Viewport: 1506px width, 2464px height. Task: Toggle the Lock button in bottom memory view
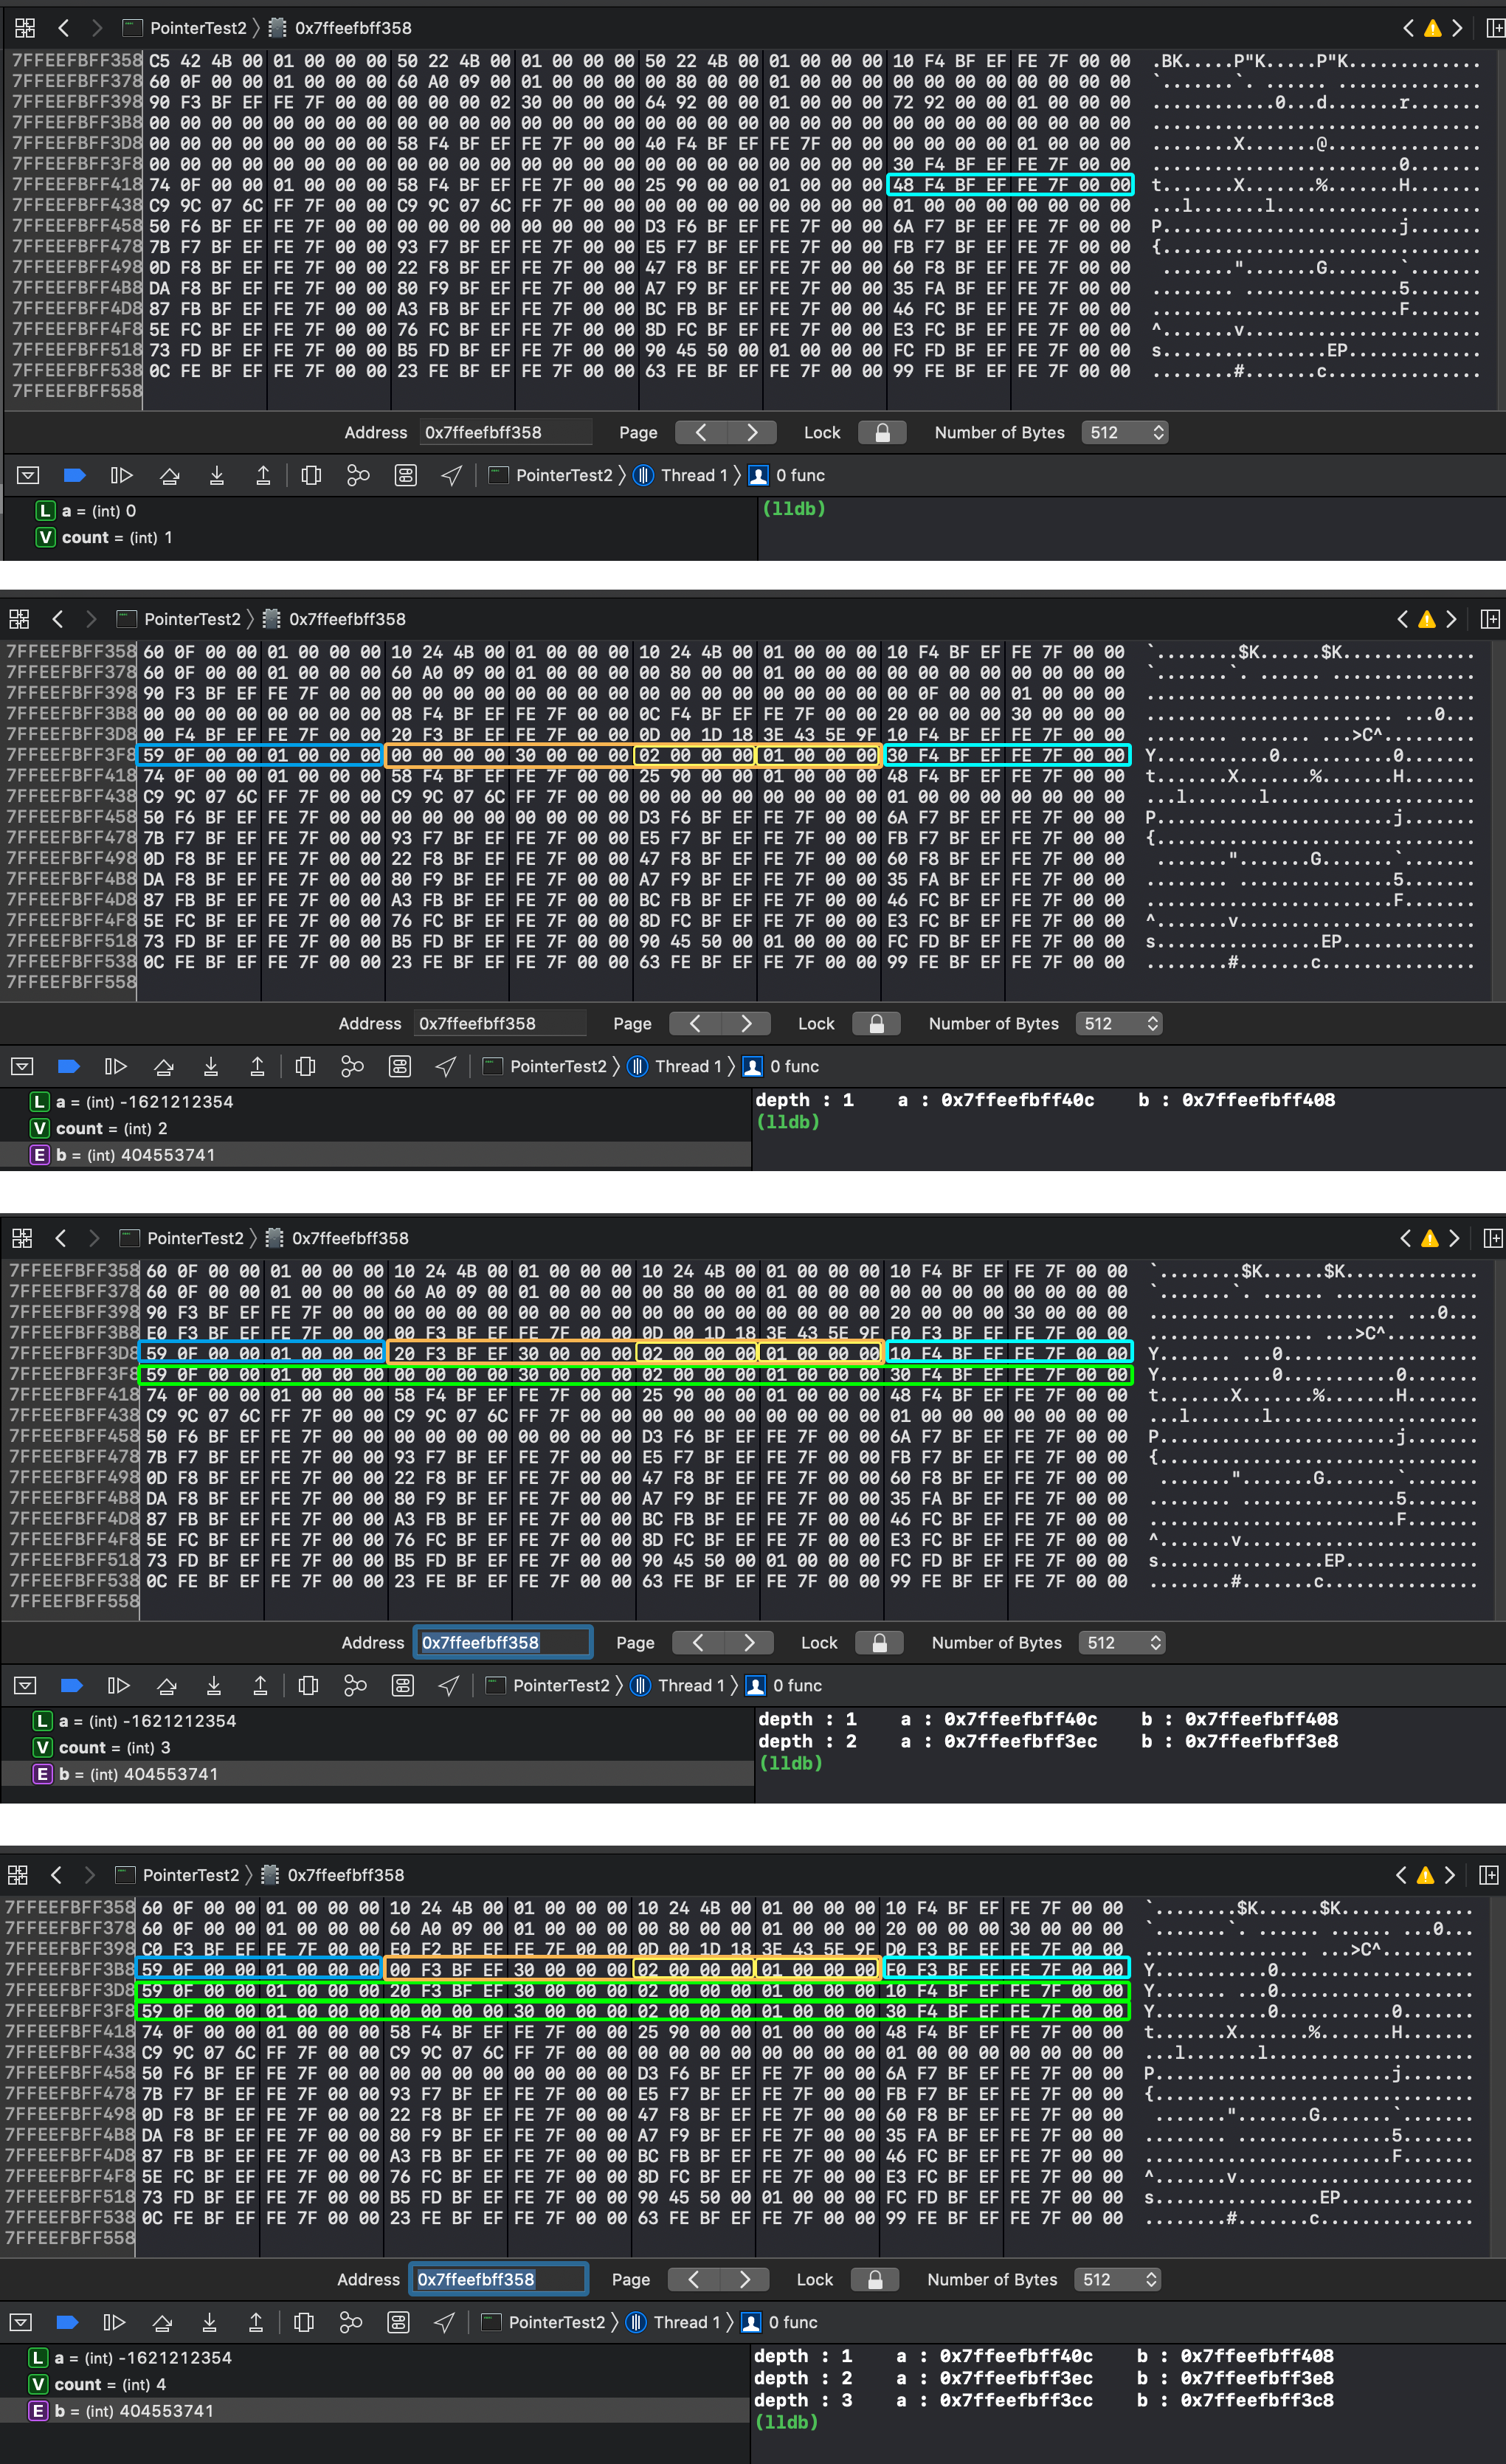875,2279
